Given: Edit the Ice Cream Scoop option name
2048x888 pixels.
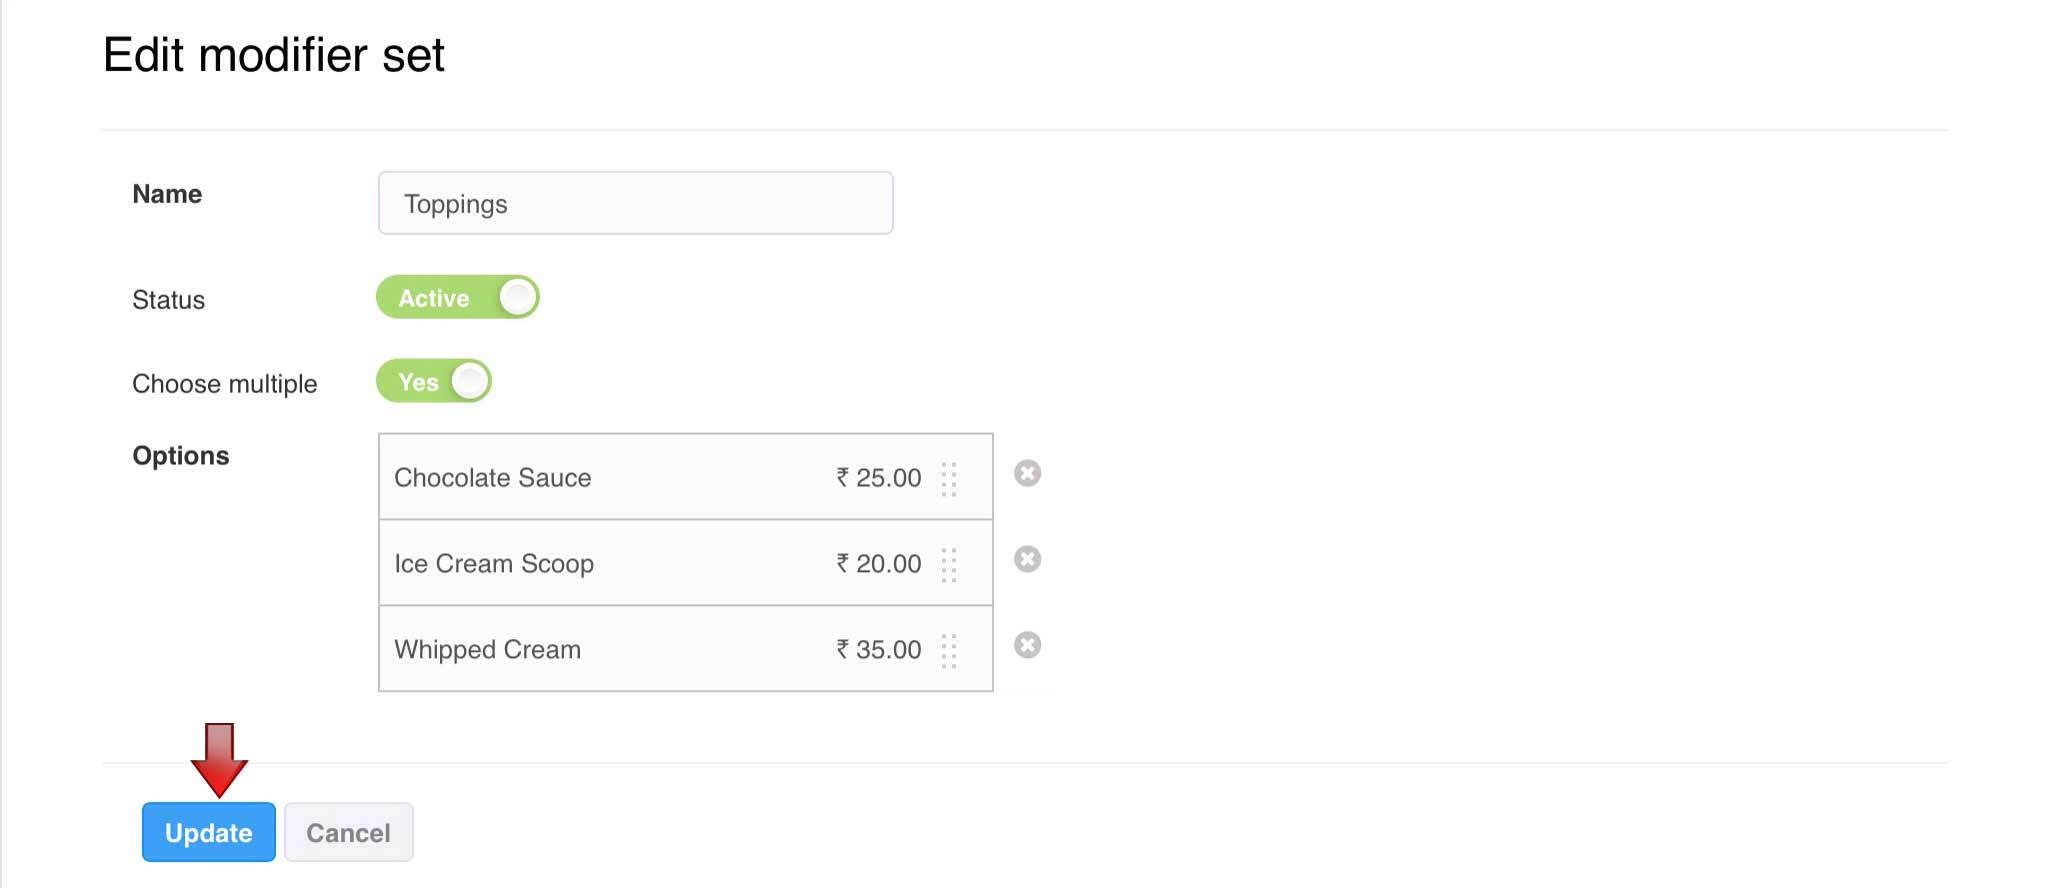Looking at the screenshot, I should click(x=494, y=564).
